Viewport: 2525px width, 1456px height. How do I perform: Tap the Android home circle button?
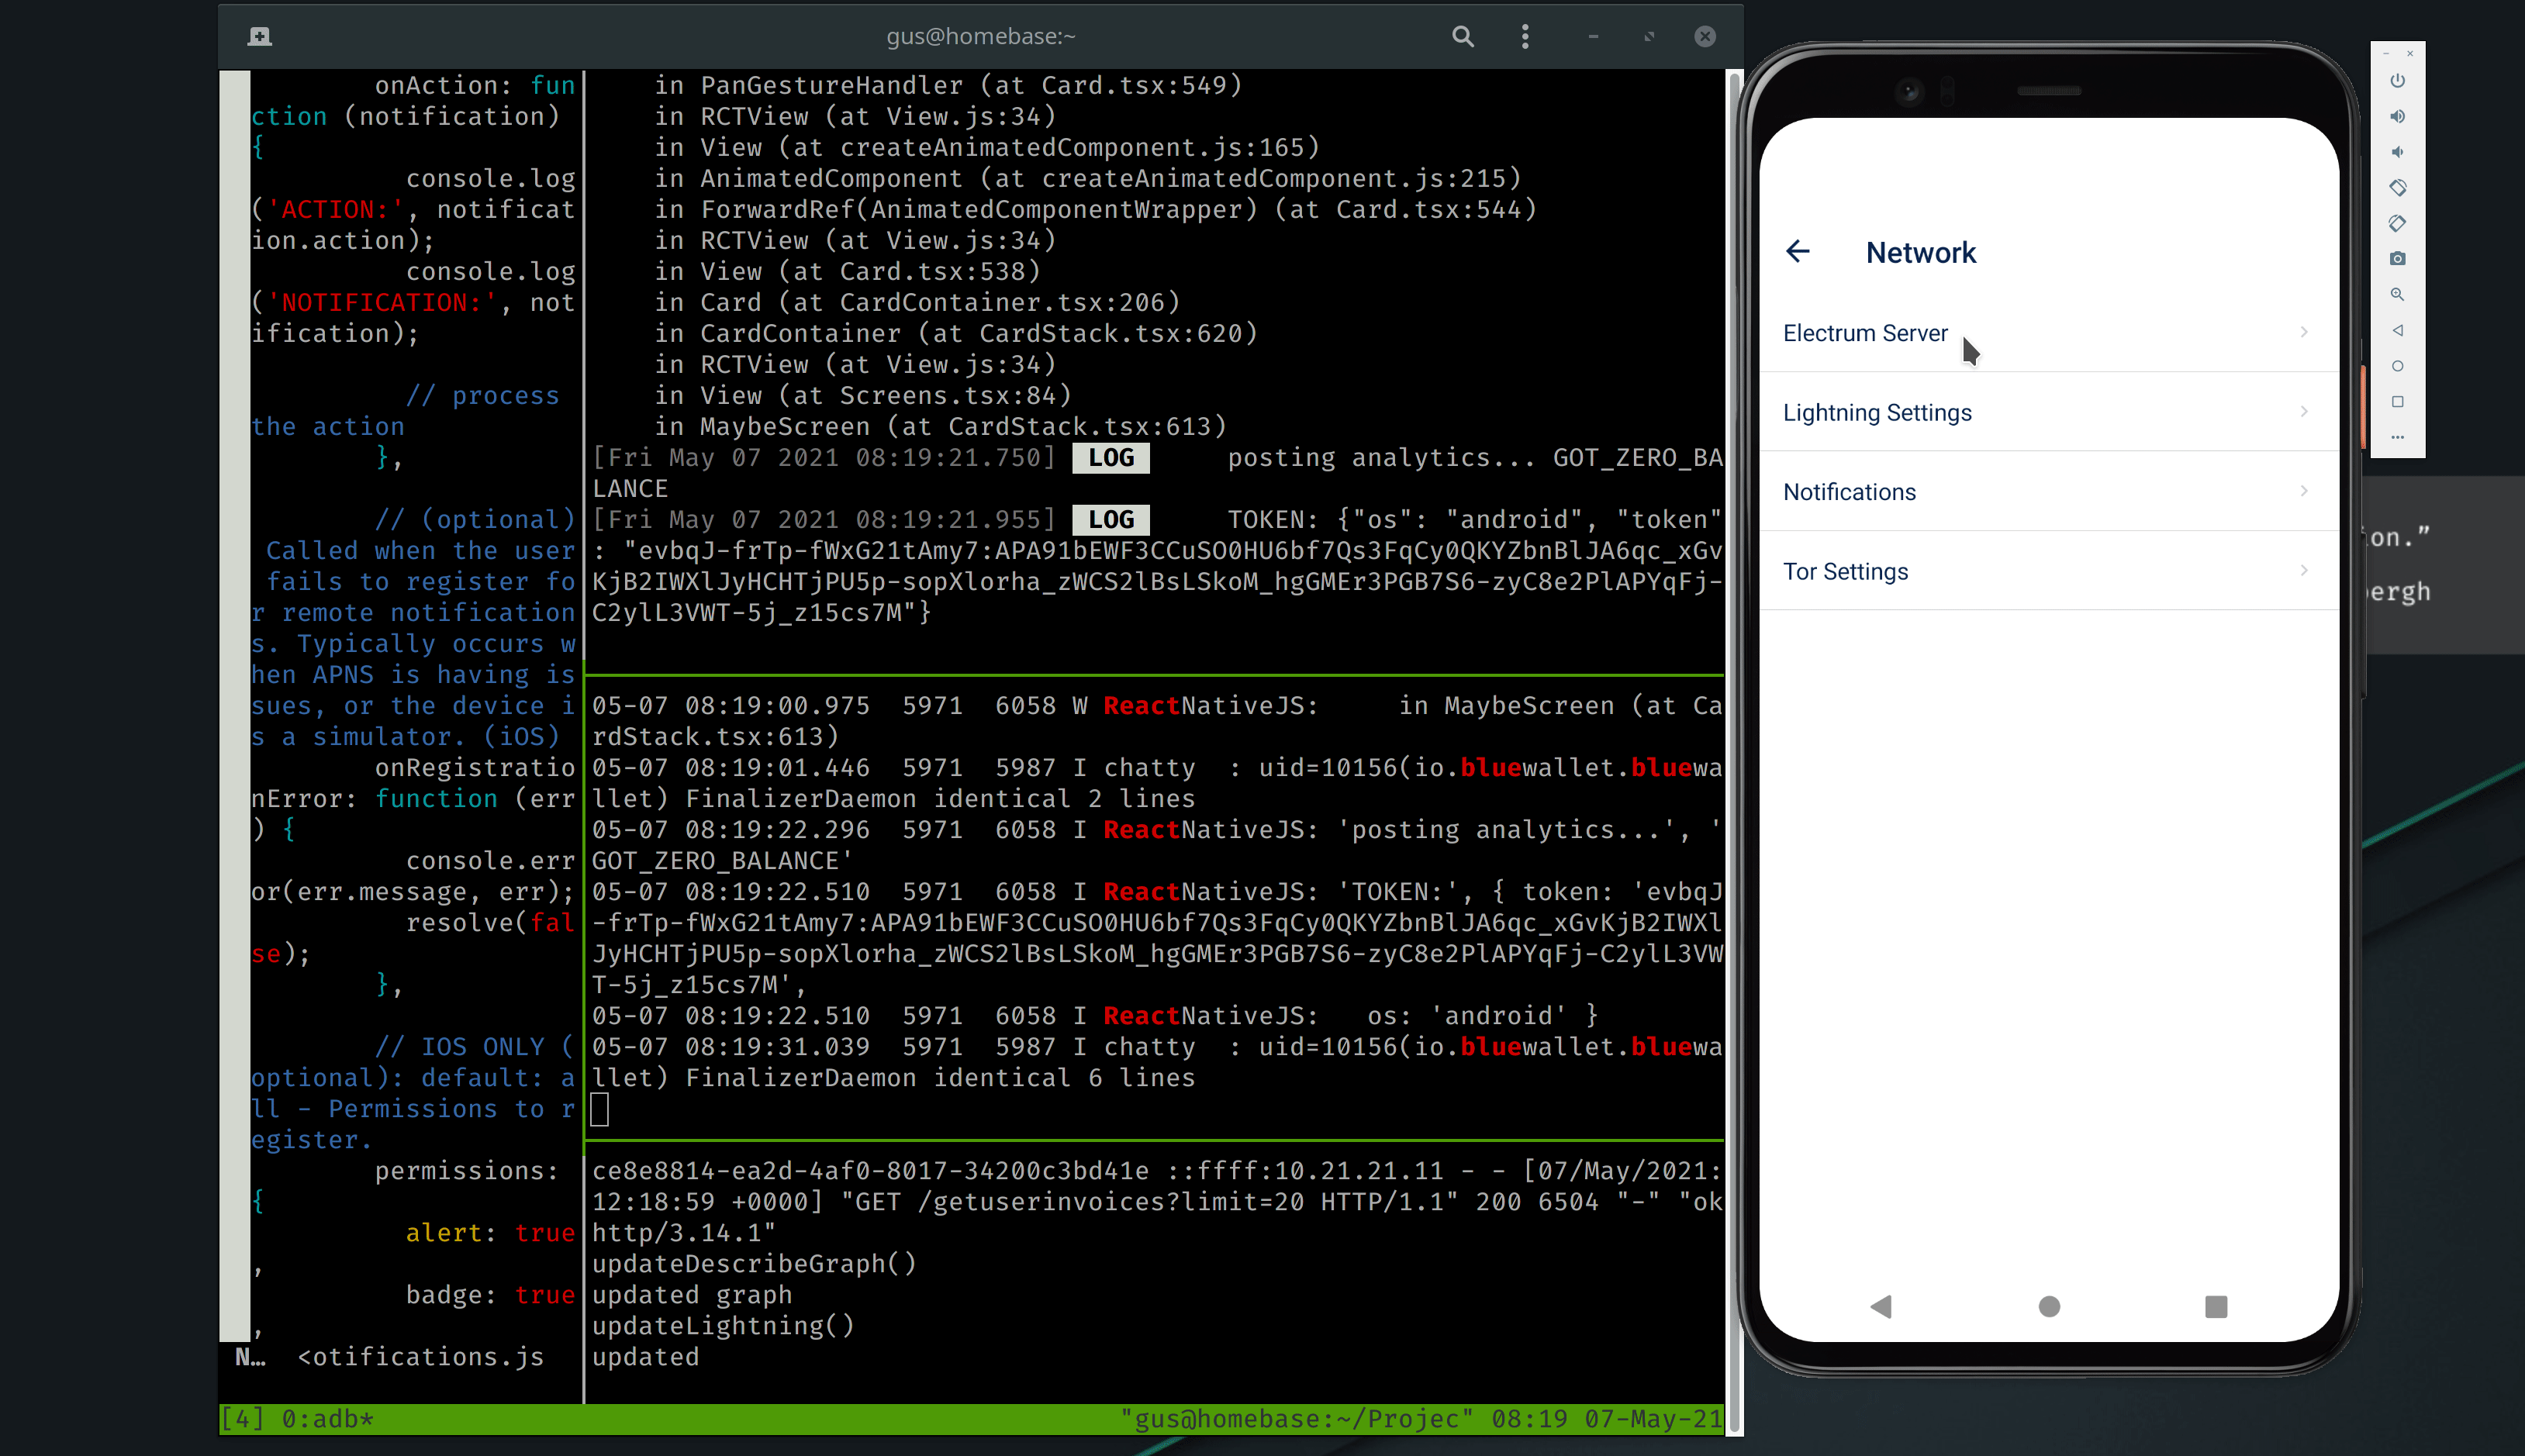[x=2048, y=1306]
